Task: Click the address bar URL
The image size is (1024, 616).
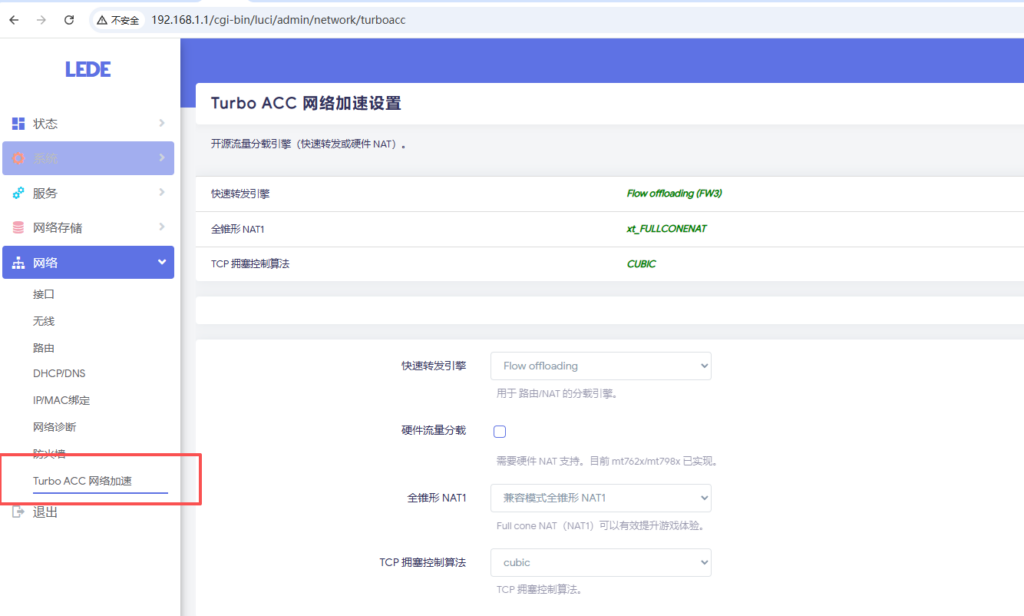Action: point(278,20)
